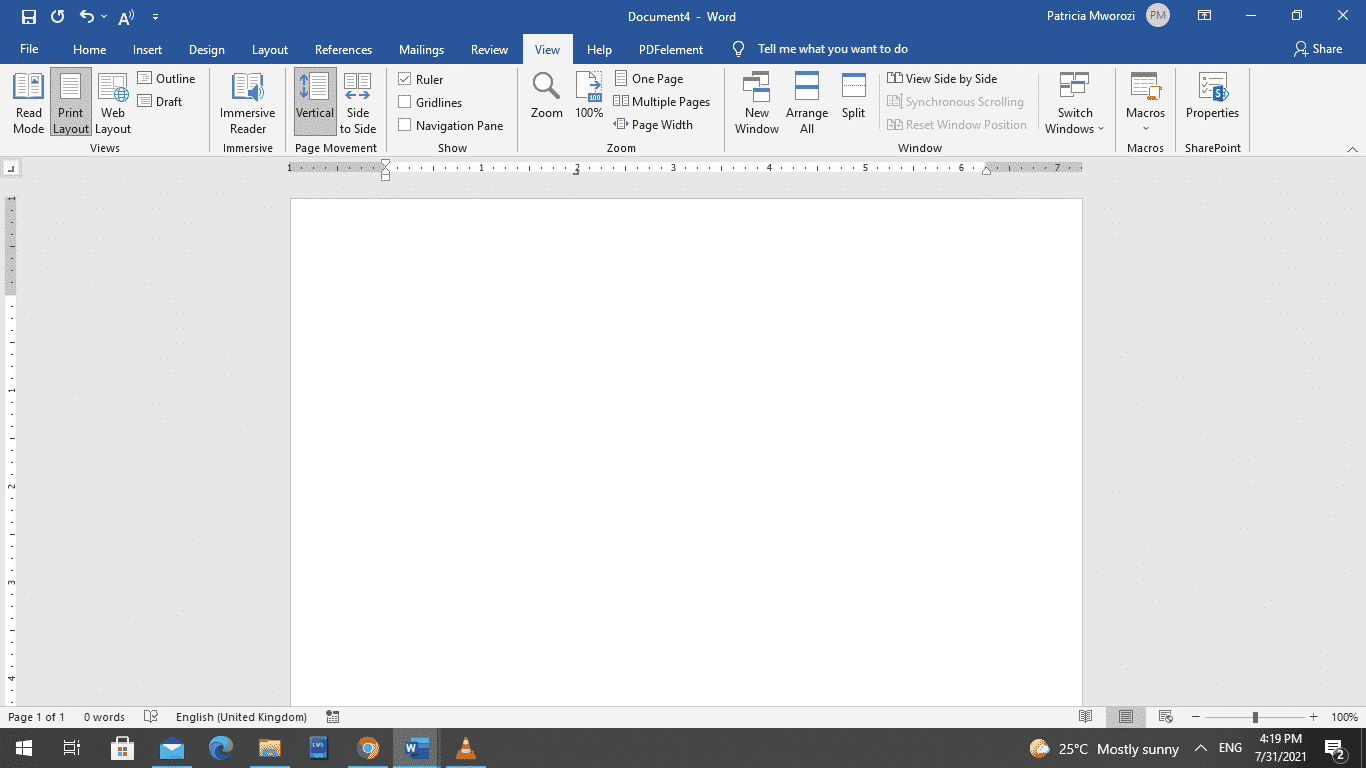Image resolution: width=1366 pixels, height=768 pixels.
Task: Switch to Read Mode view
Action: (28, 101)
